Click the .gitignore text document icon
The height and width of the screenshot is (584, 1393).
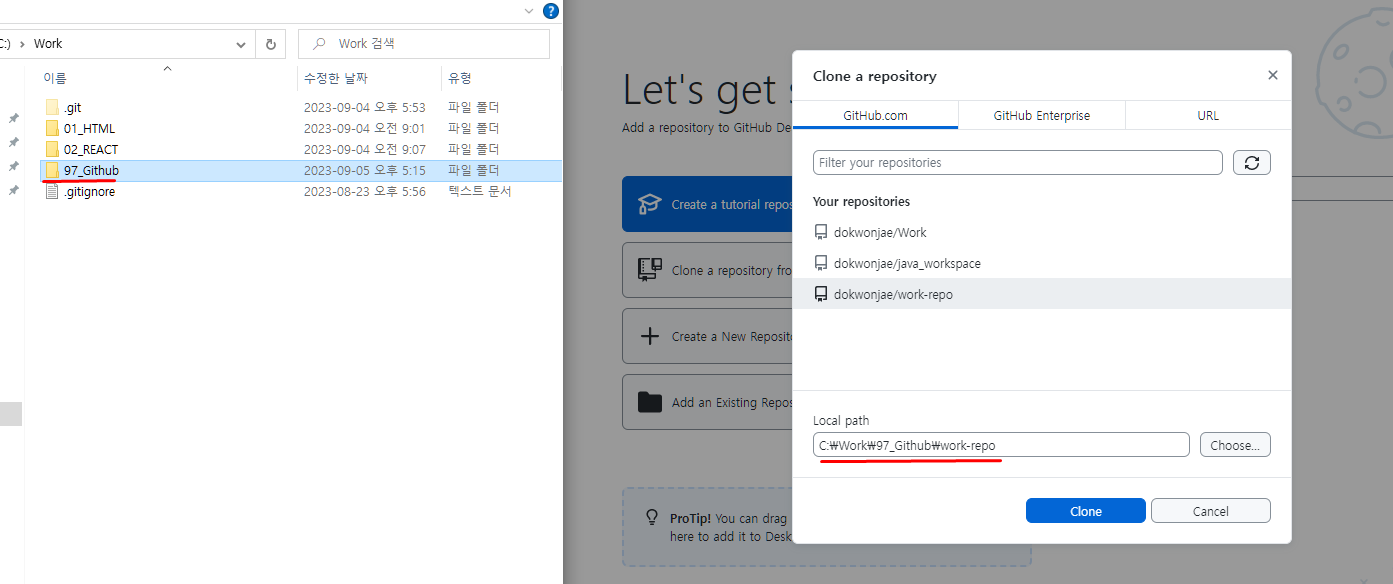coord(52,191)
